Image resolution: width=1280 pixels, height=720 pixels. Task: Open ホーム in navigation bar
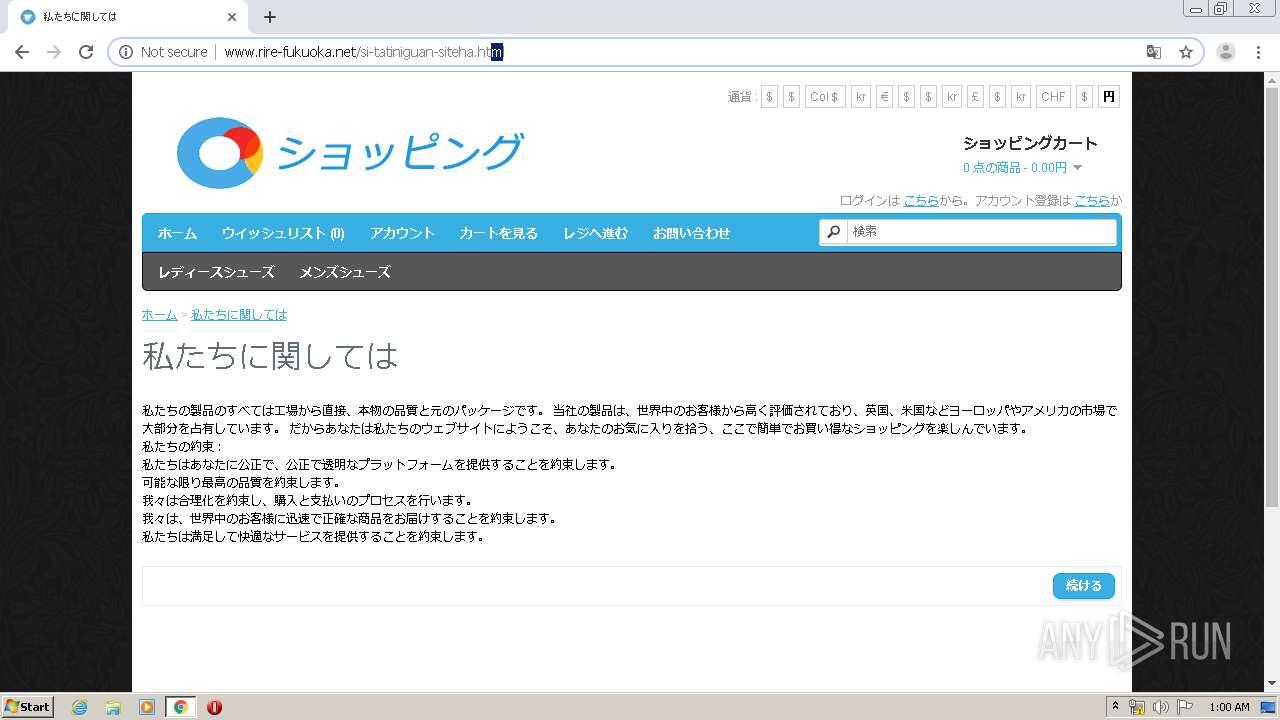point(177,233)
